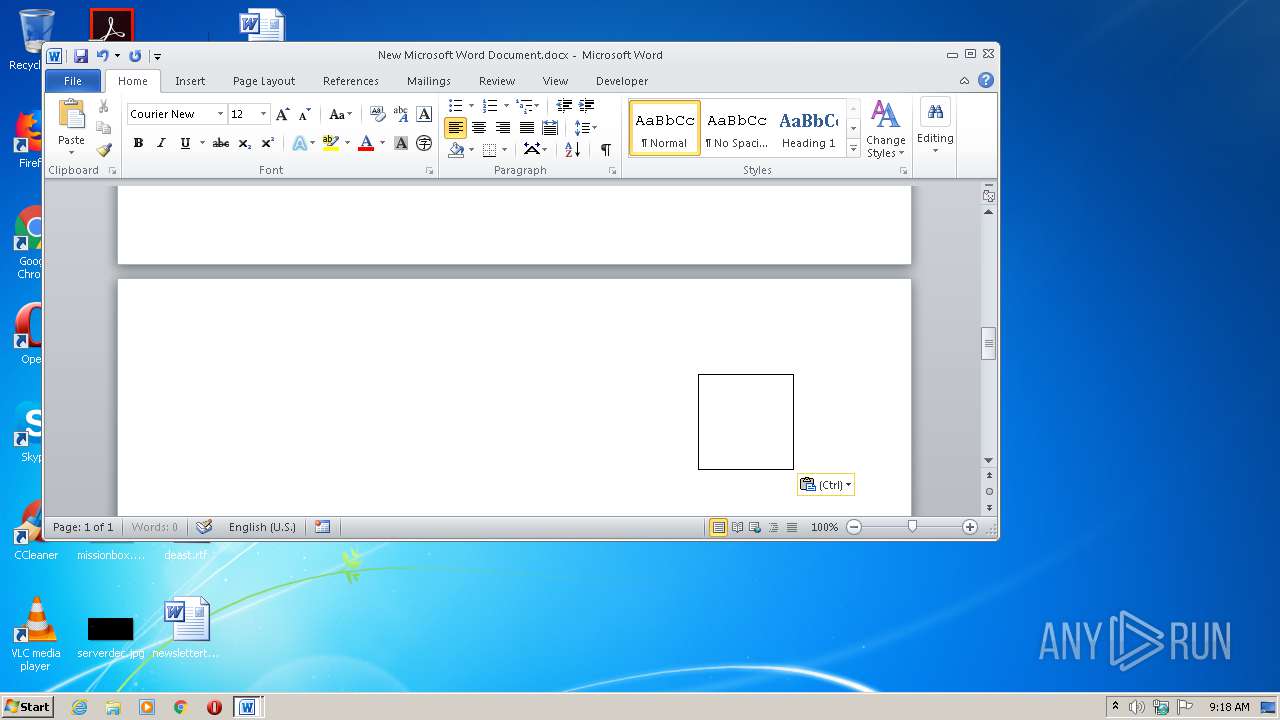This screenshot has height=720, width=1280.
Task: Click the Page: 1 of 1 status
Action: 83,527
